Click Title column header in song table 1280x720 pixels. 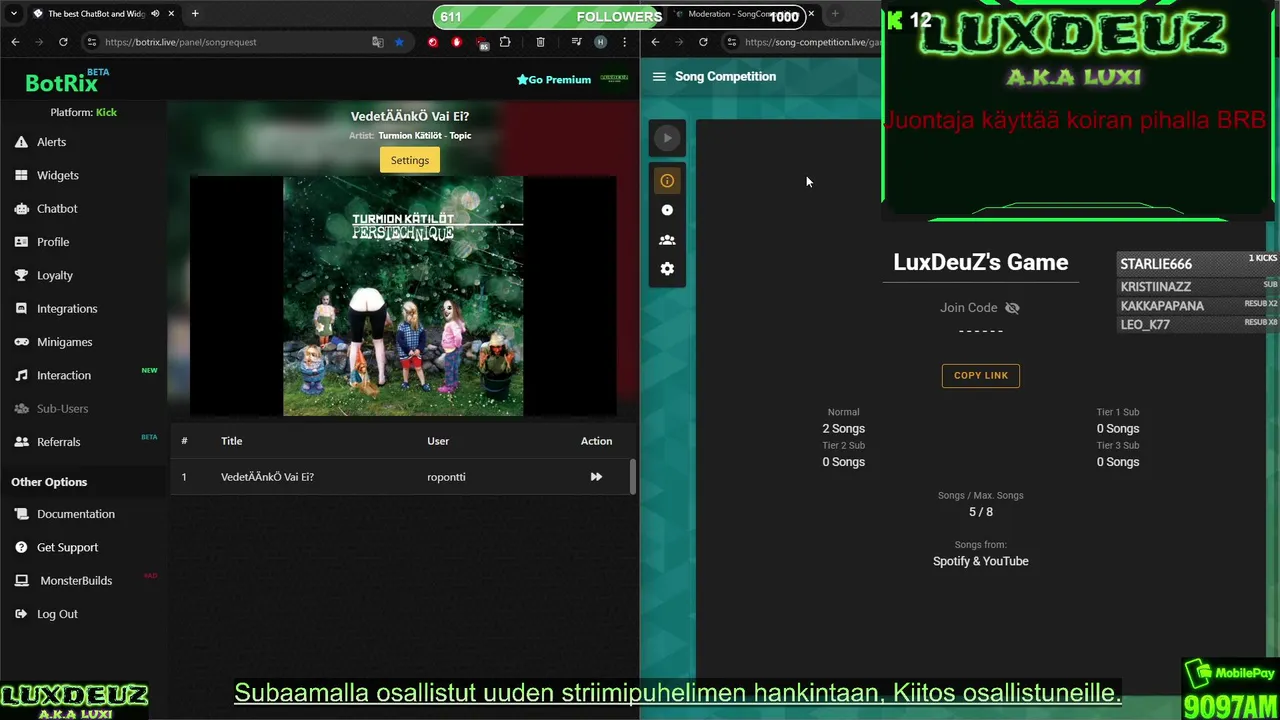pos(231,441)
